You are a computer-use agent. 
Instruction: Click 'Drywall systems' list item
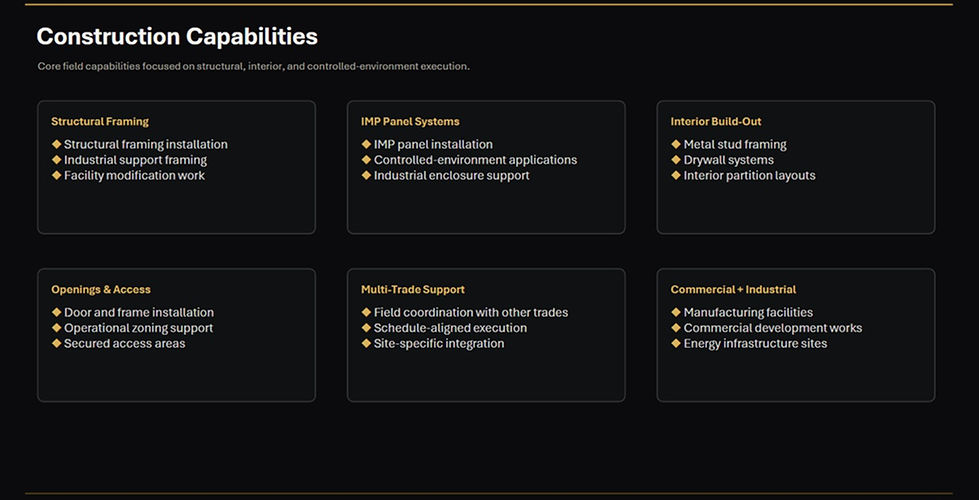click(x=729, y=160)
